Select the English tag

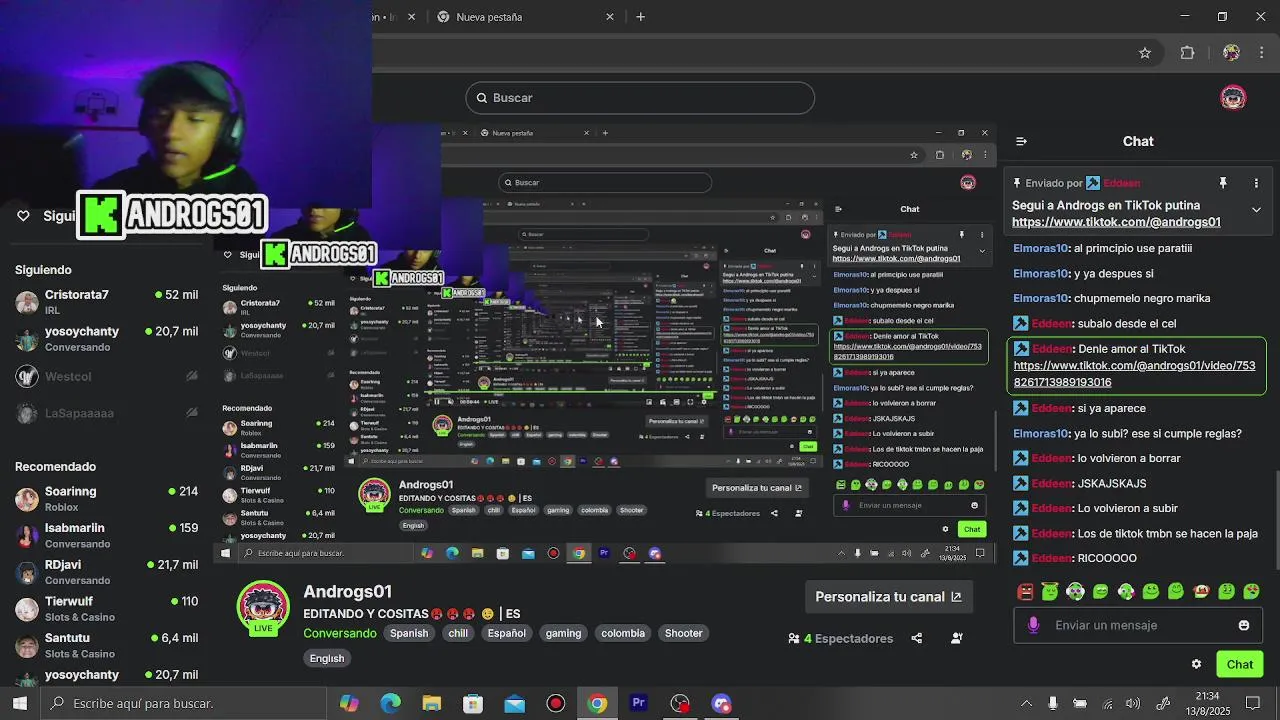tap(327, 658)
